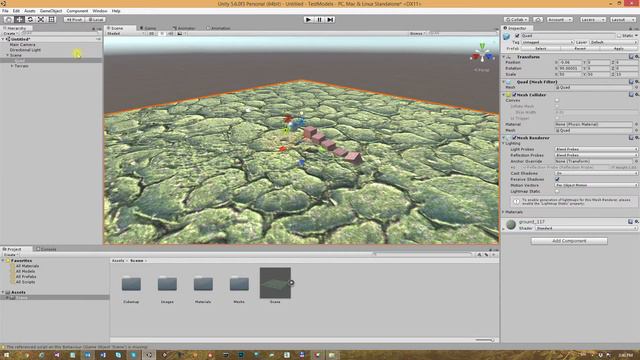Edit the Rotation X field

pyautogui.click(x=570, y=69)
